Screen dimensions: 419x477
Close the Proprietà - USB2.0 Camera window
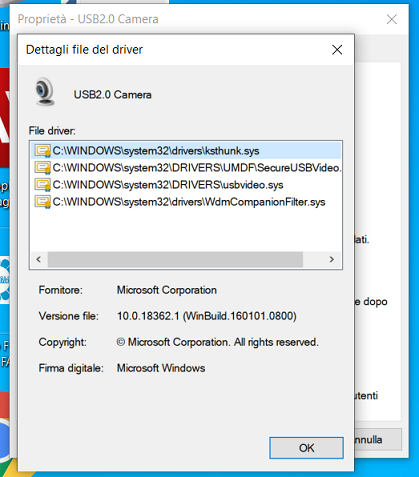pos(392,19)
